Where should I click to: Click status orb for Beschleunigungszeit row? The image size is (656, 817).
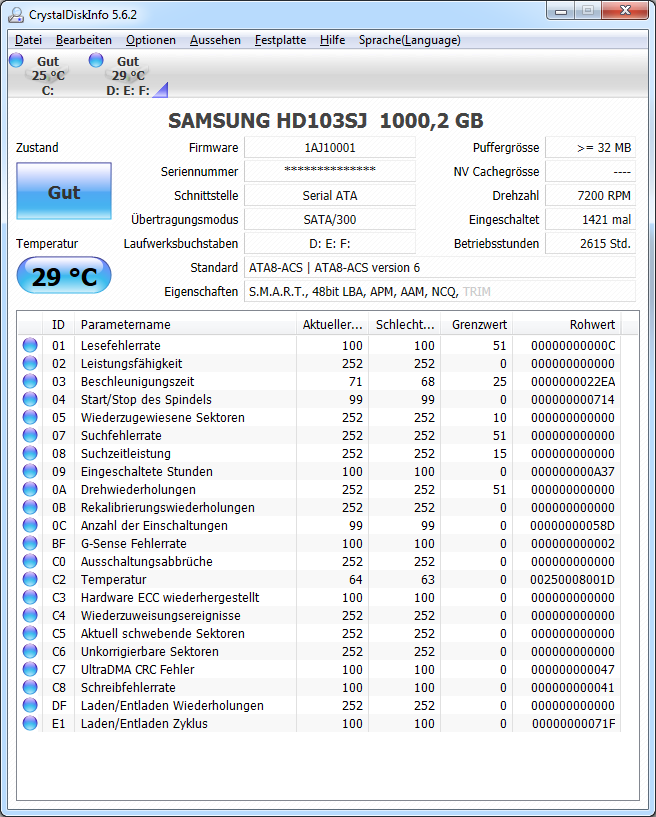(30, 381)
